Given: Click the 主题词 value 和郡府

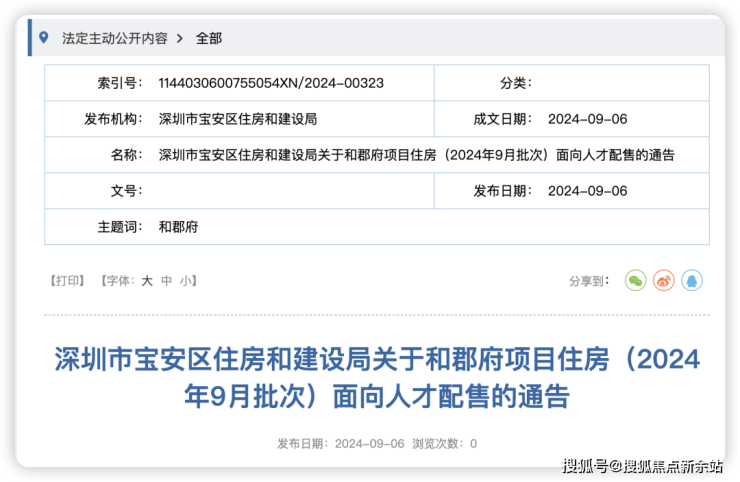Looking at the screenshot, I should point(178,227).
